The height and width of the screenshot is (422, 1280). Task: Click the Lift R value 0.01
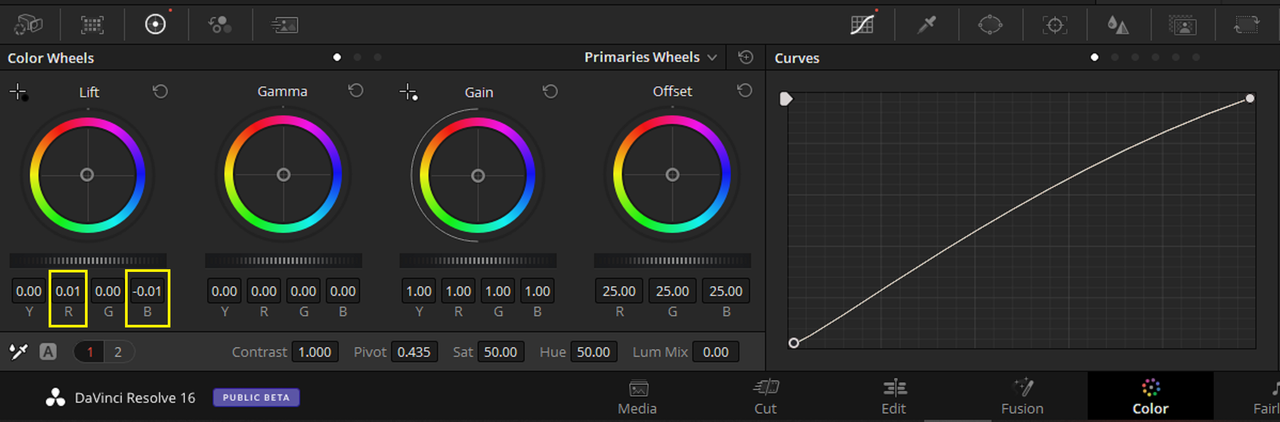pyautogui.click(x=68, y=291)
